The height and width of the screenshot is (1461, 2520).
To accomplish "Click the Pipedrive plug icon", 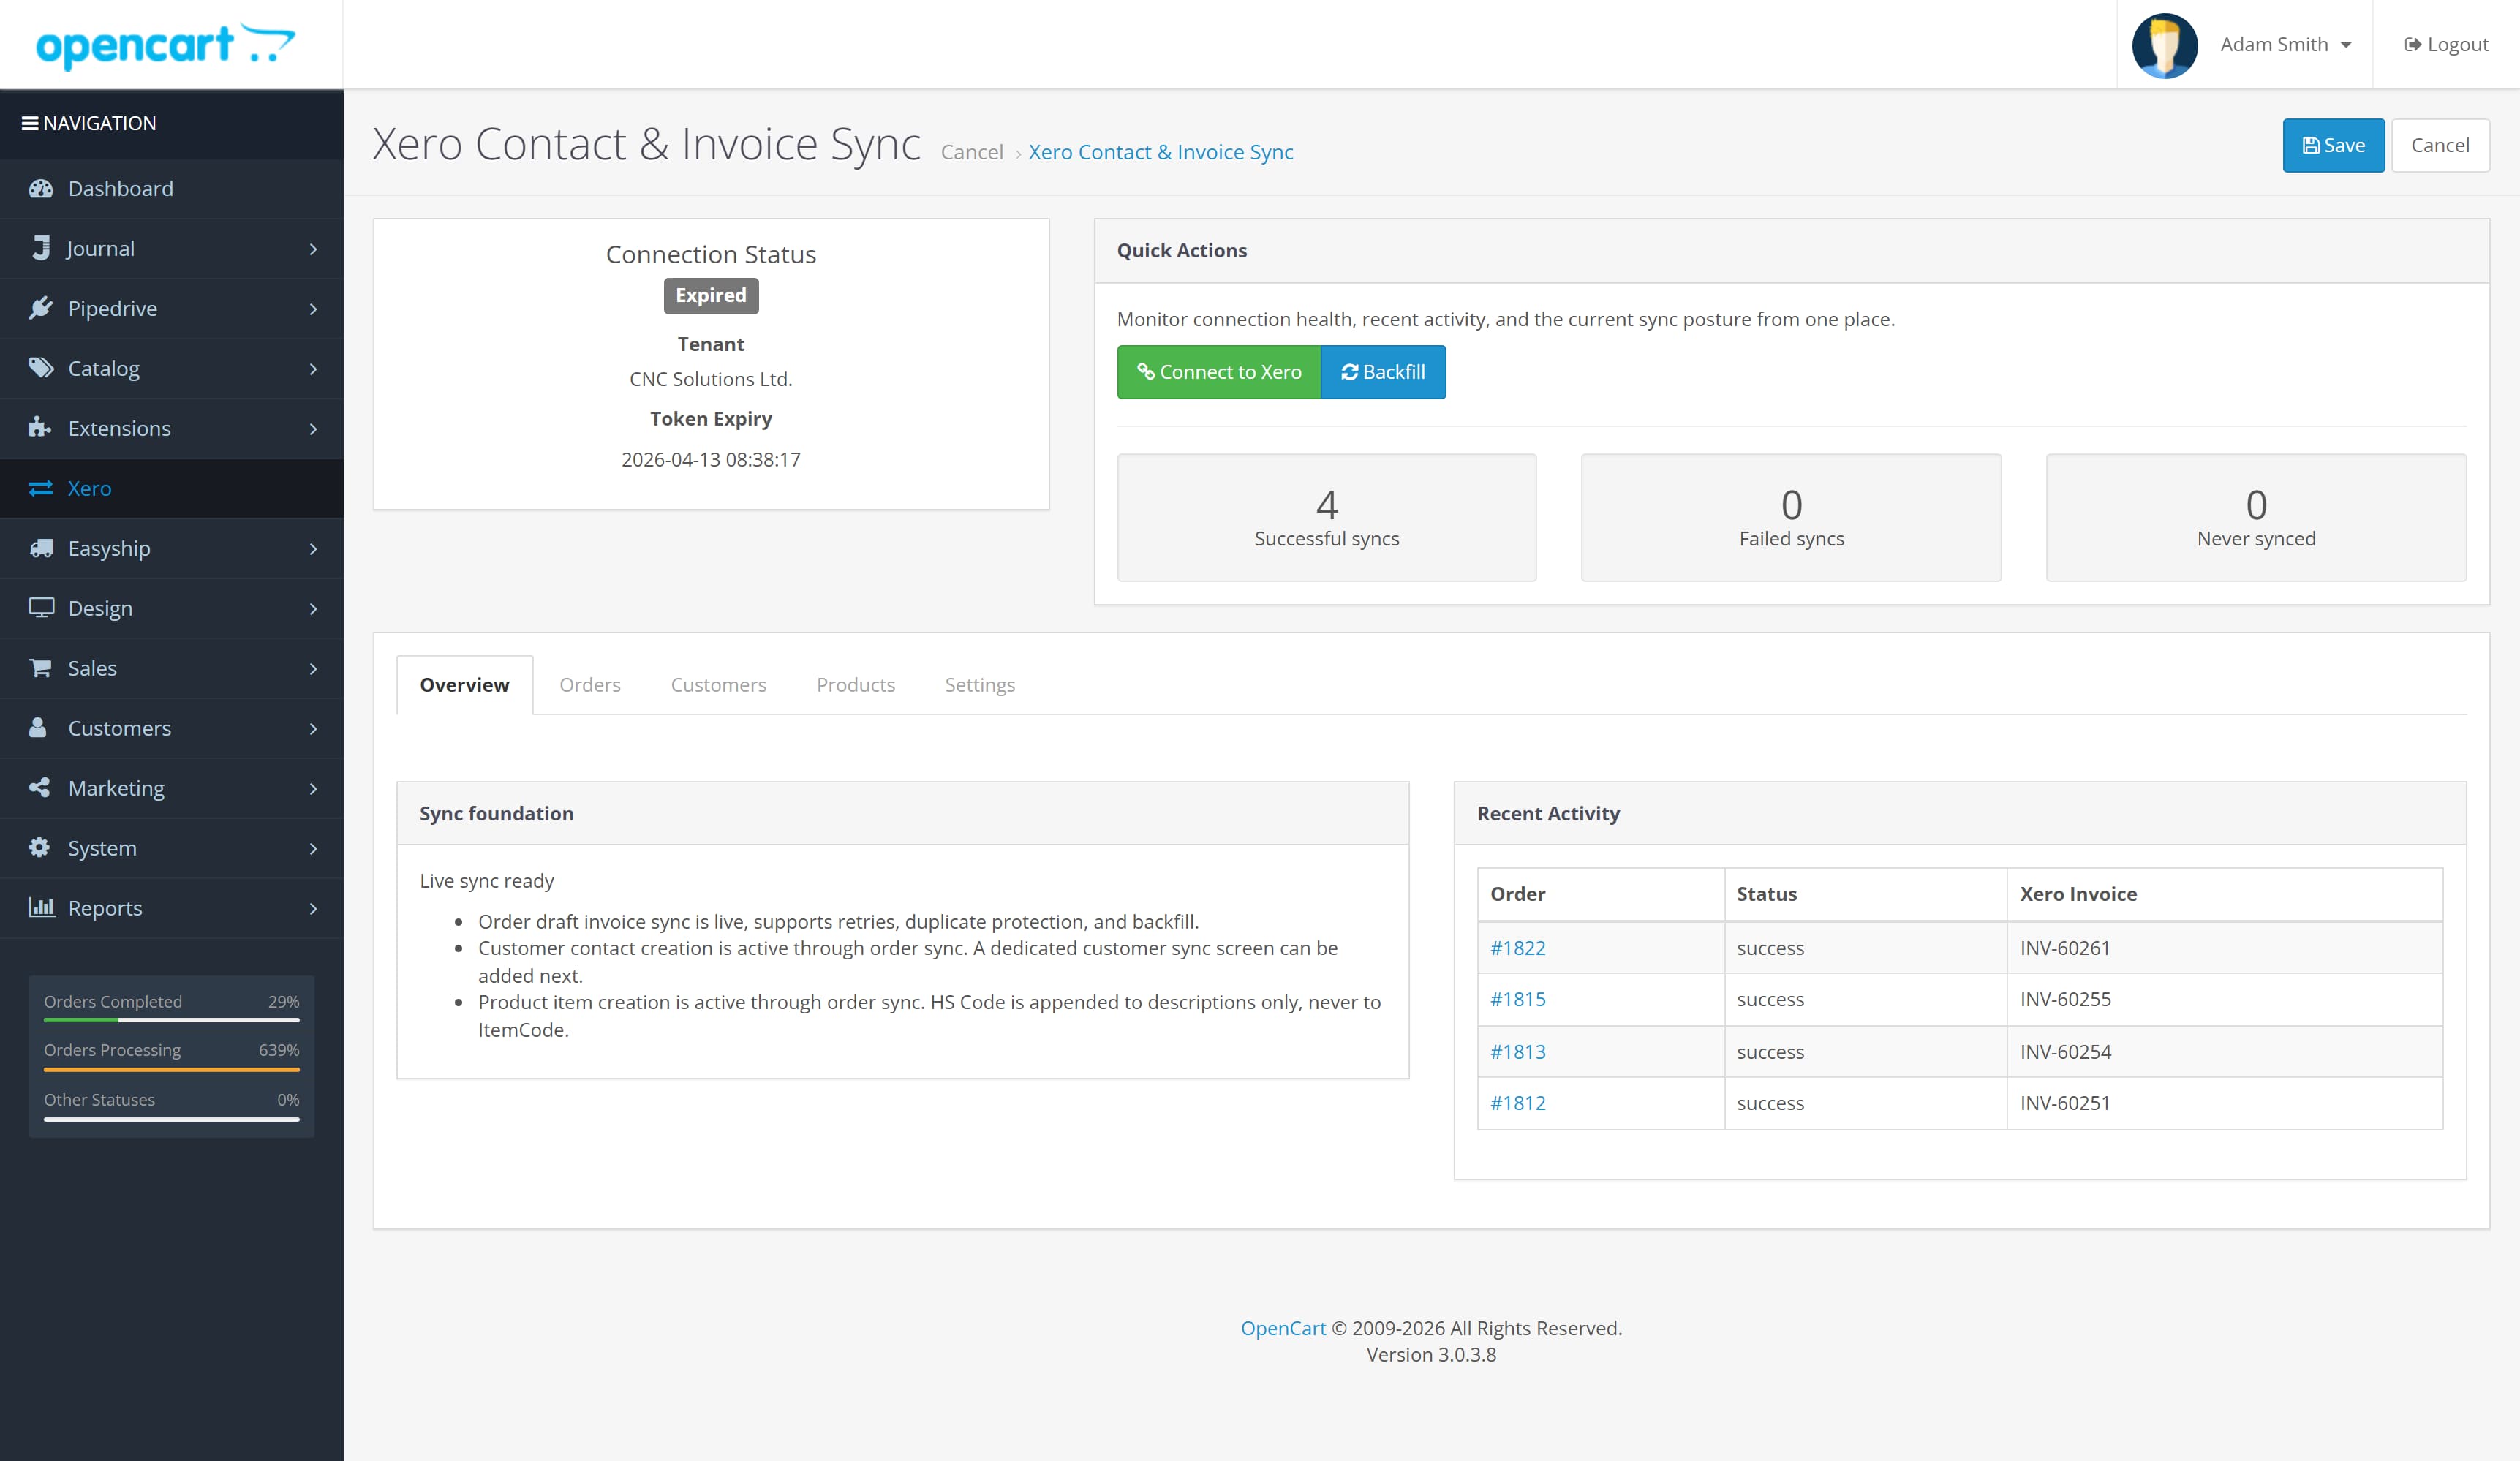I will tap(41, 308).
